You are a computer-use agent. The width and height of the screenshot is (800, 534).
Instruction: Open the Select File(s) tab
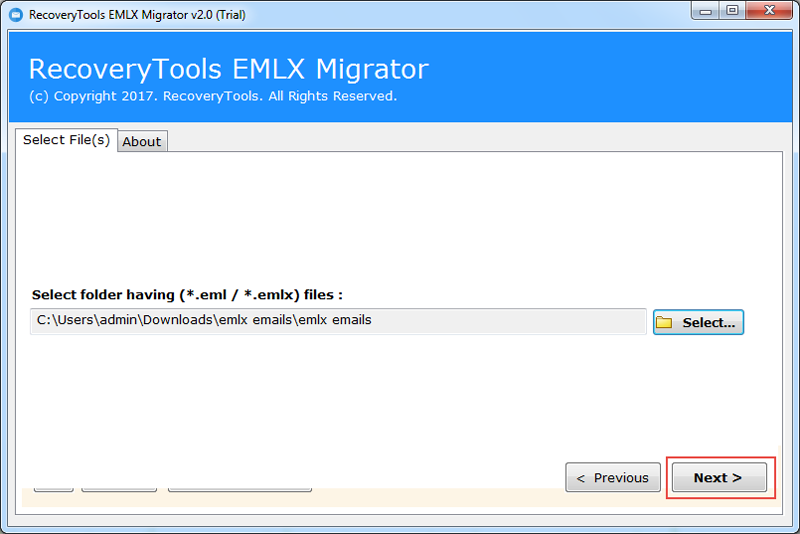click(x=66, y=140)
